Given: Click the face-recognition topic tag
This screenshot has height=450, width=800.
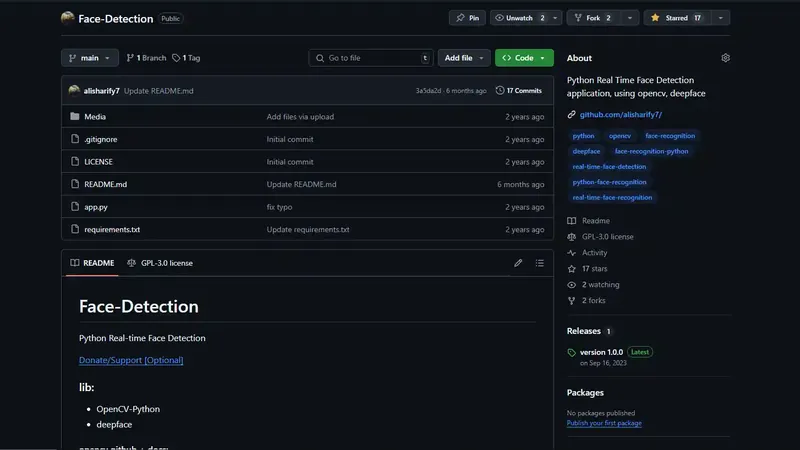Looking at the screenshot, I should [670, 136].
